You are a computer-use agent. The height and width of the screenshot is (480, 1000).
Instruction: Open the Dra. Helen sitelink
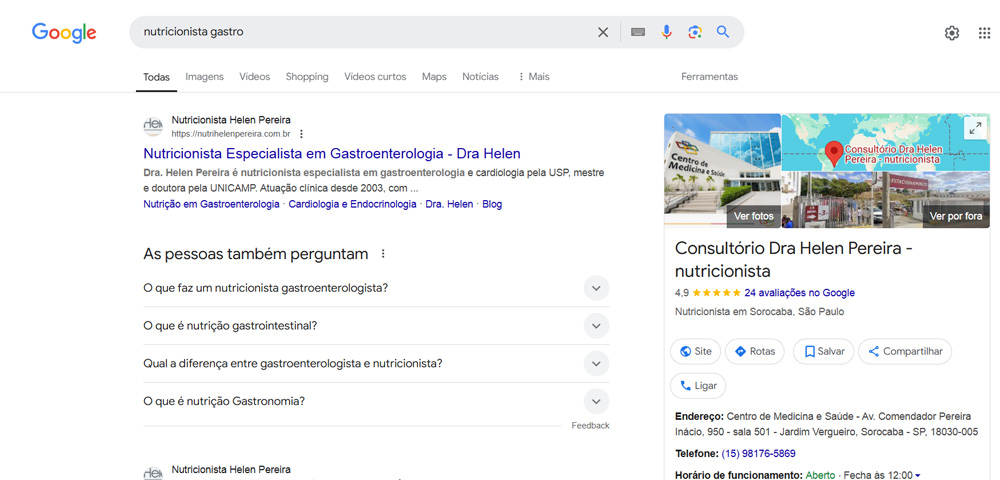pyautogui.click(x=449, y=205)
